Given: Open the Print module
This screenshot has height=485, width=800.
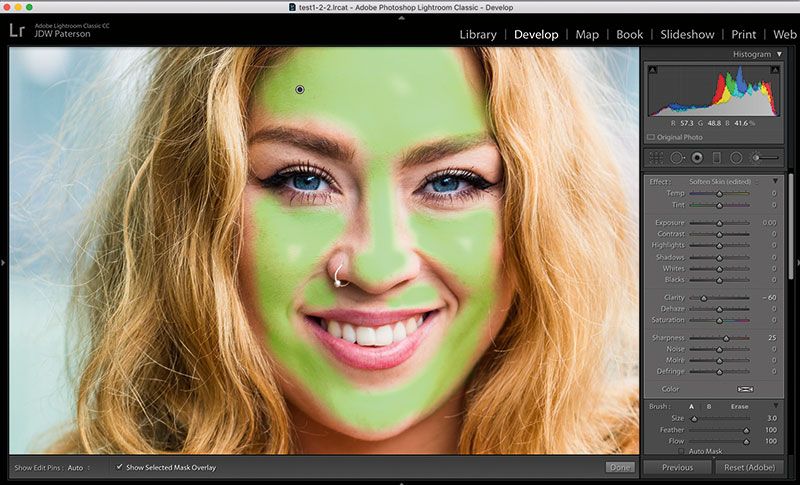Looking at the screenshot, I should (x=743, y=35).
